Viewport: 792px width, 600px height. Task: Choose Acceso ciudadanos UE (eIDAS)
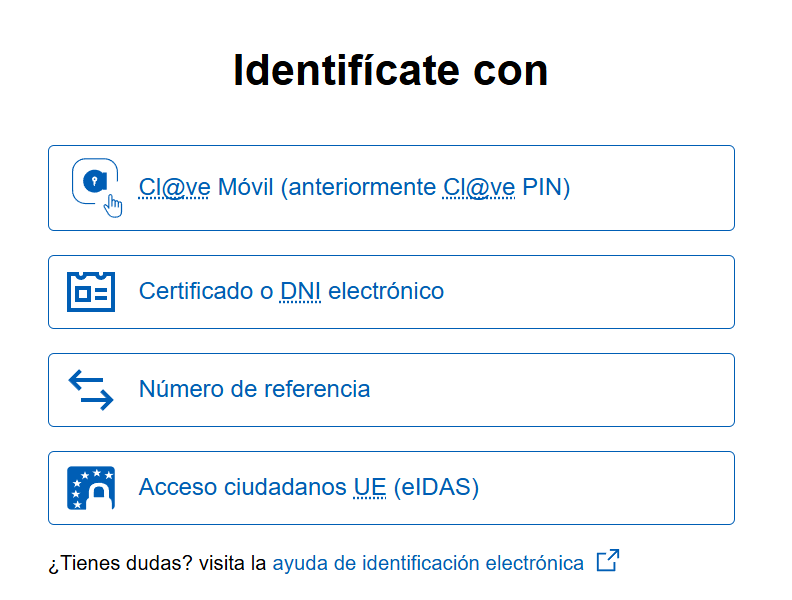391,488
